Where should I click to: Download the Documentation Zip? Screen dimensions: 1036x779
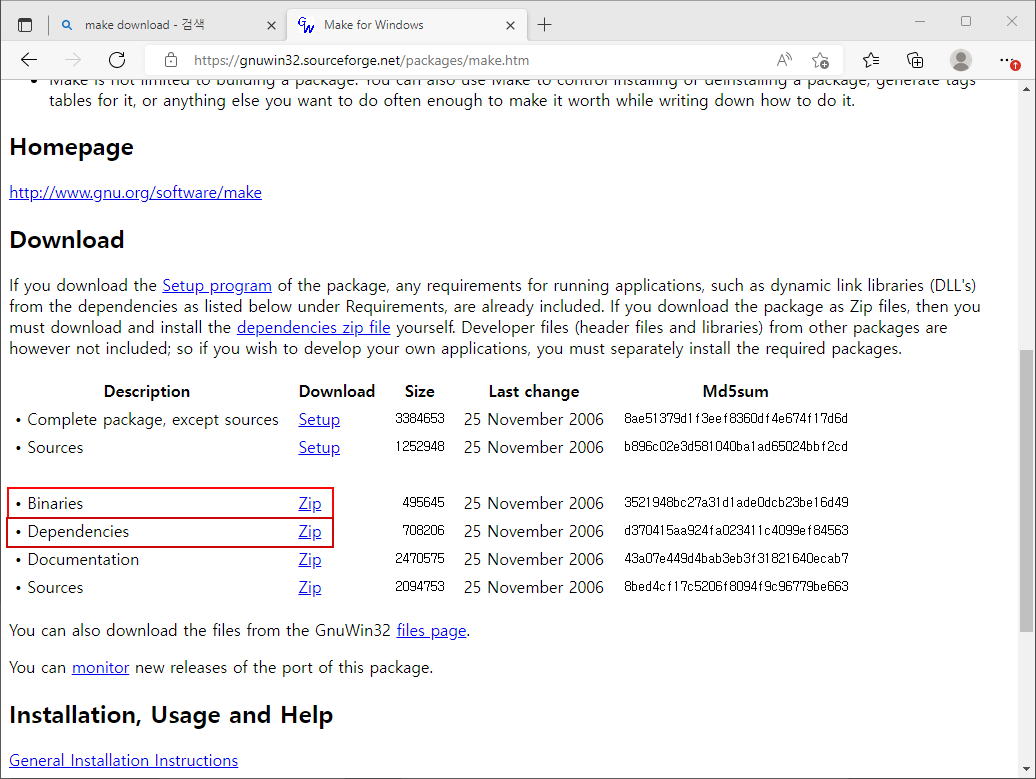pos(310,559)
